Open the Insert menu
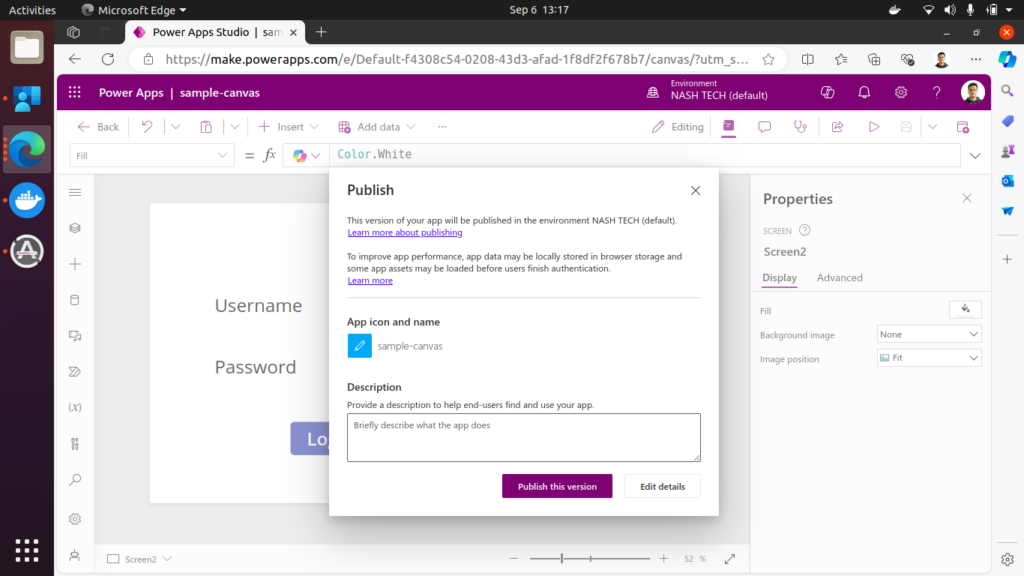Image resolution: width=1024 pixels, height=576 pixels. pos(289,127)
